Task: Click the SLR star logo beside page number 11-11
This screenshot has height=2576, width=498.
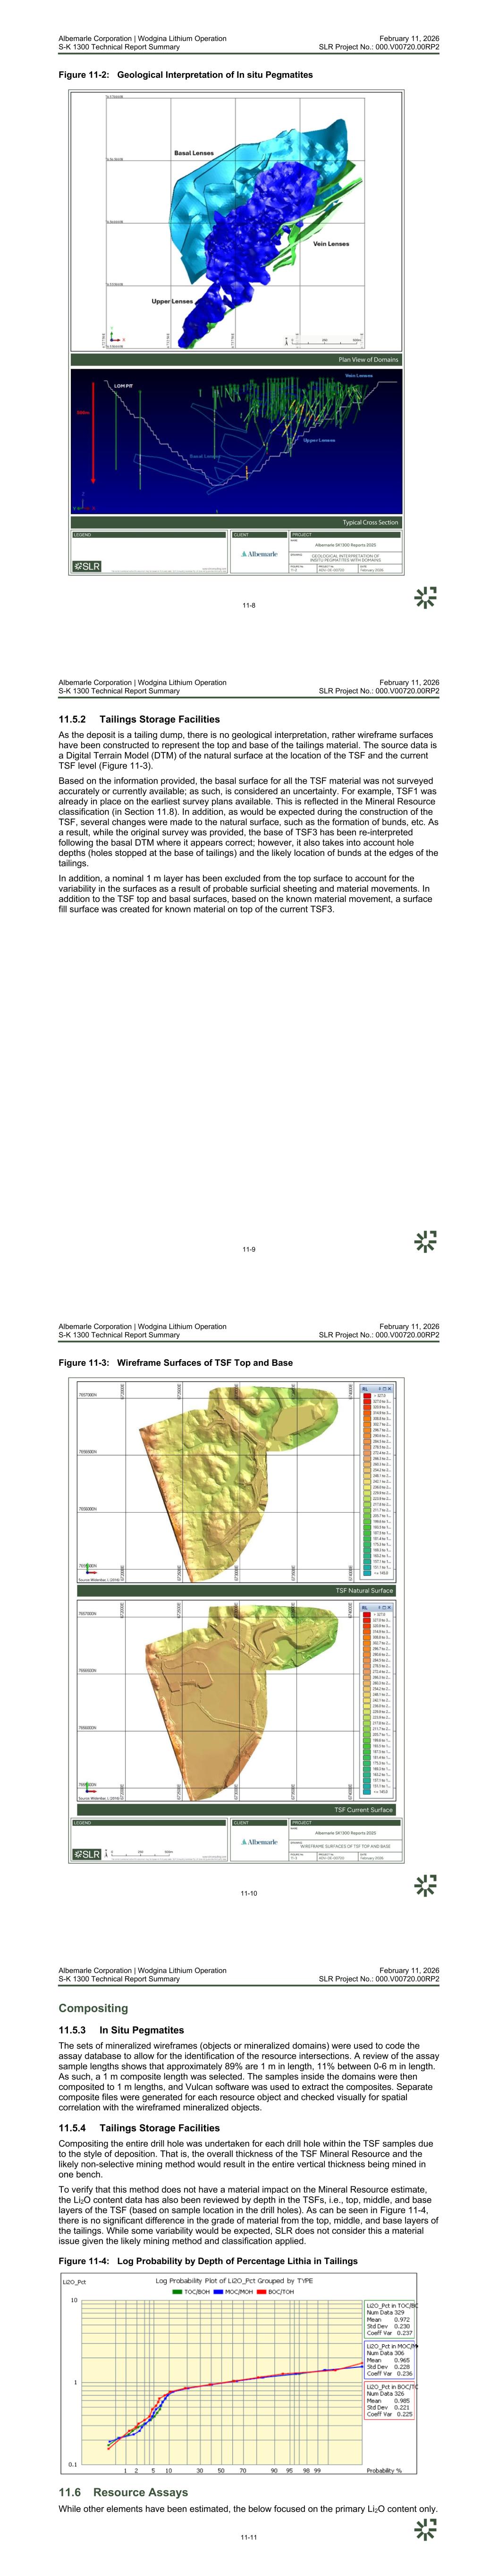Action: click(425, 2530)
